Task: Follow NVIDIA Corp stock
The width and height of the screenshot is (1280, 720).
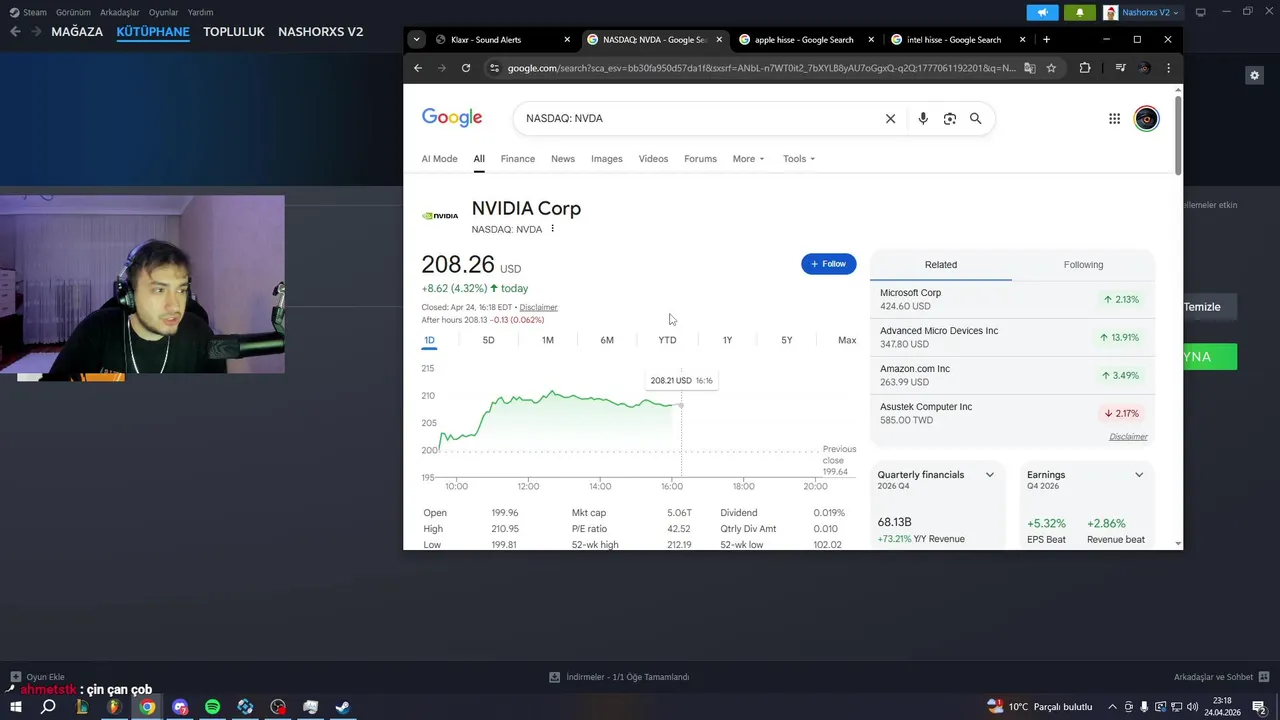Action: pos(828,264)
